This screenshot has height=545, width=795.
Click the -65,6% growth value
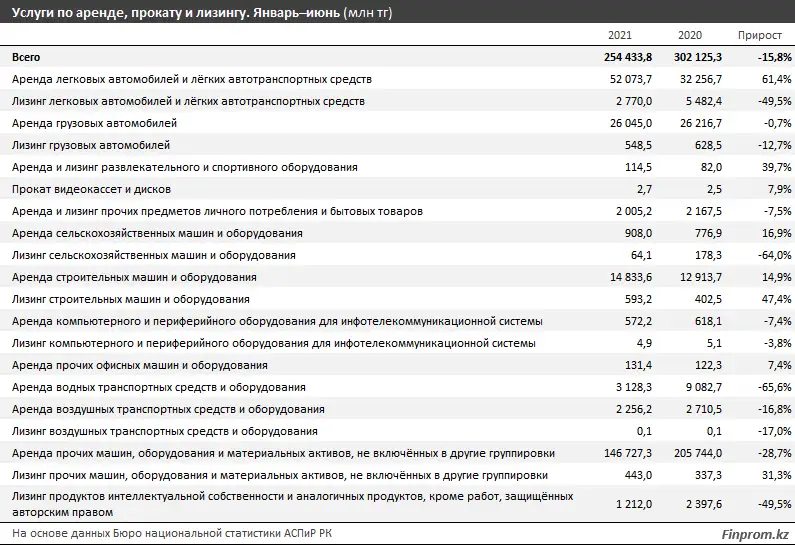(x=763, y=387)
